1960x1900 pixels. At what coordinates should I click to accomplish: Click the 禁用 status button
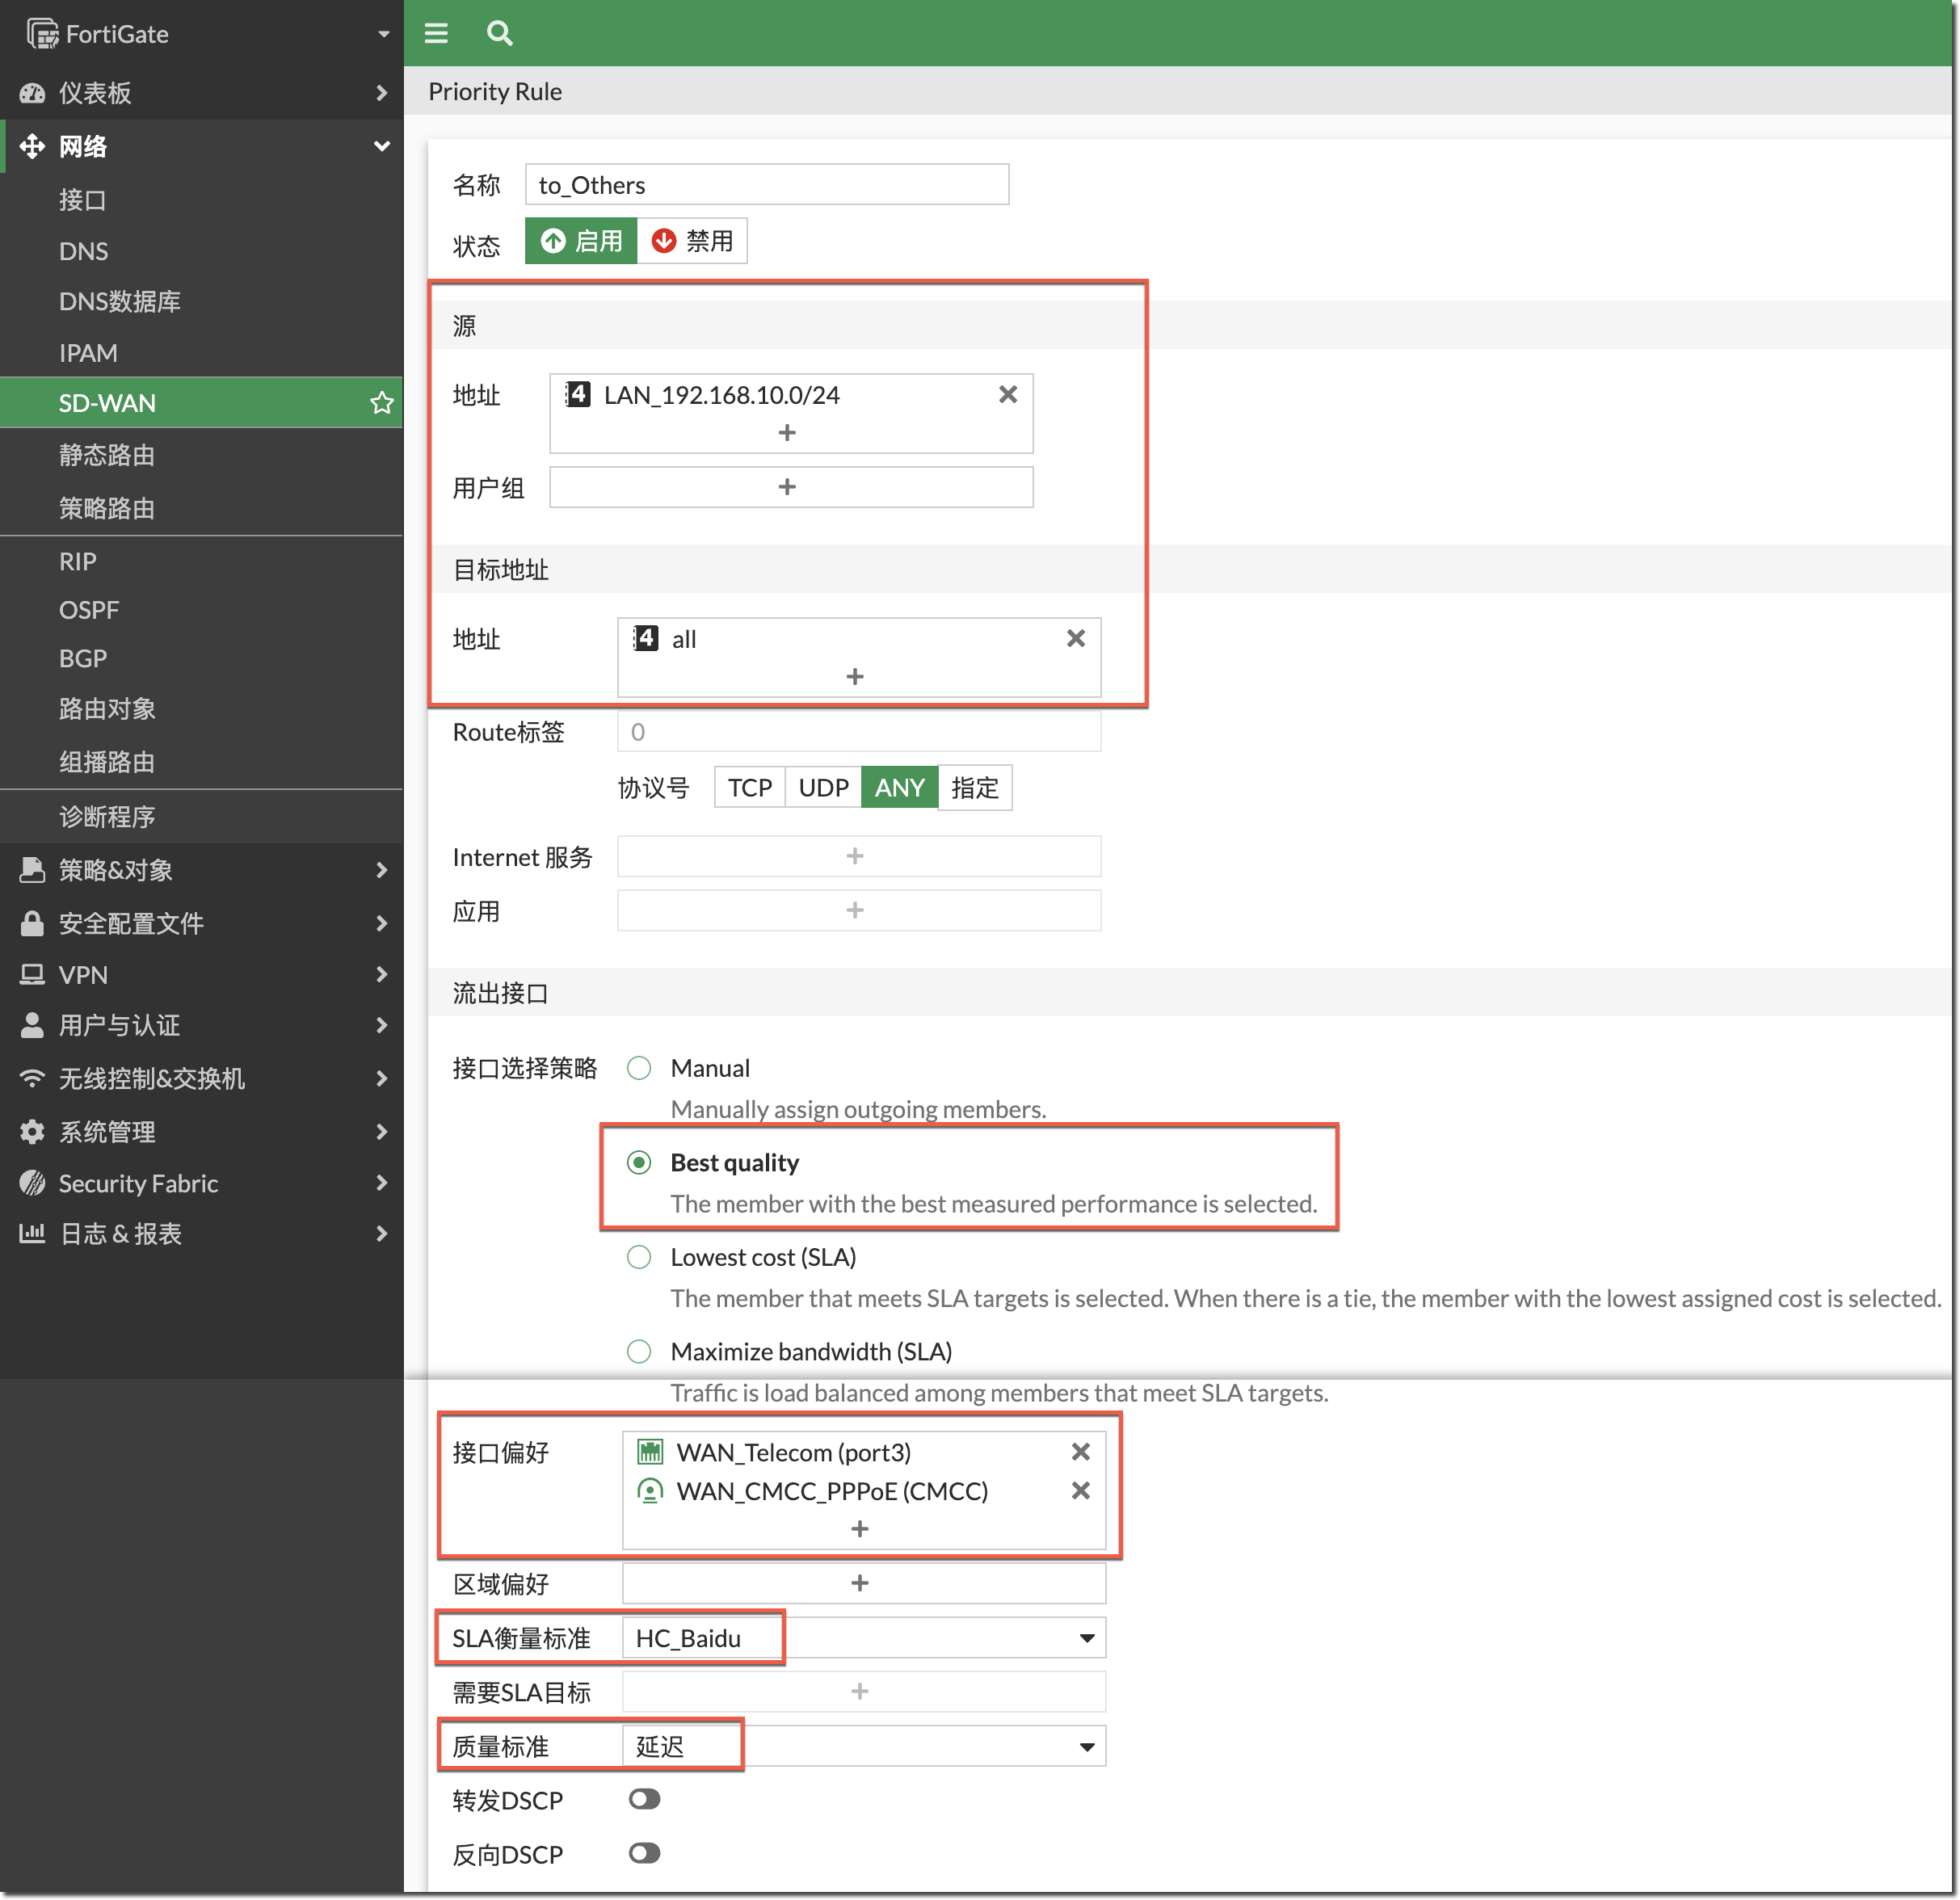pos(692,241)
